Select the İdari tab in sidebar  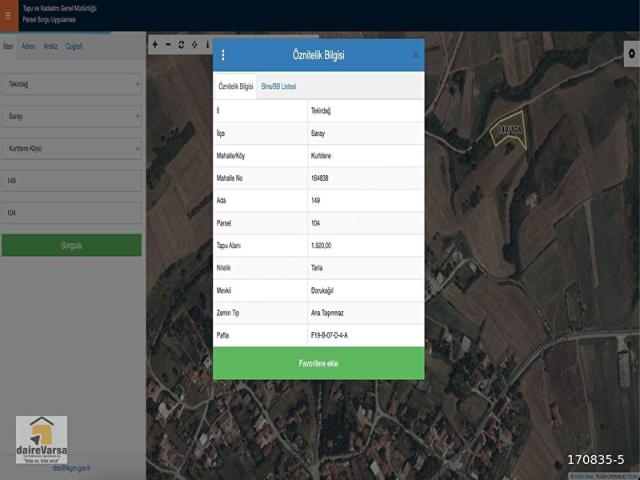[8, 46]
